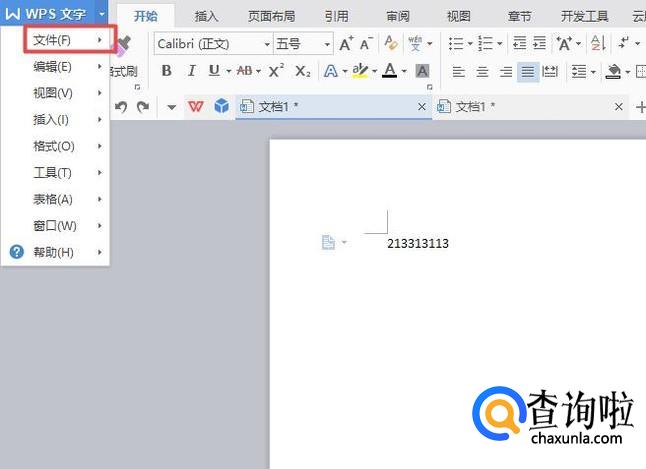The width and height of the screenshot is (646, 469).
Task: Open the 视图(V) submenu in the dropdown menu
Action: pos(56,93)
